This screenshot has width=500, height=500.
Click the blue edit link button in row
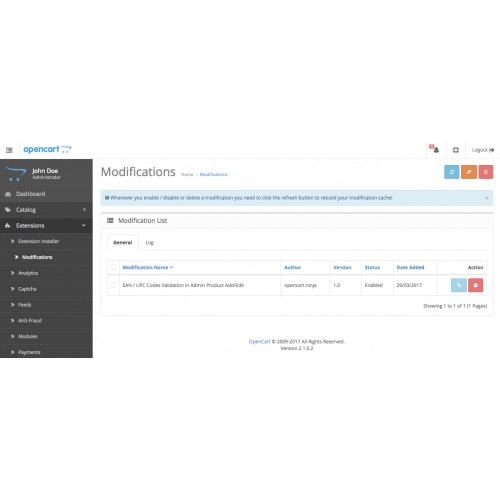tap(459, 285)
